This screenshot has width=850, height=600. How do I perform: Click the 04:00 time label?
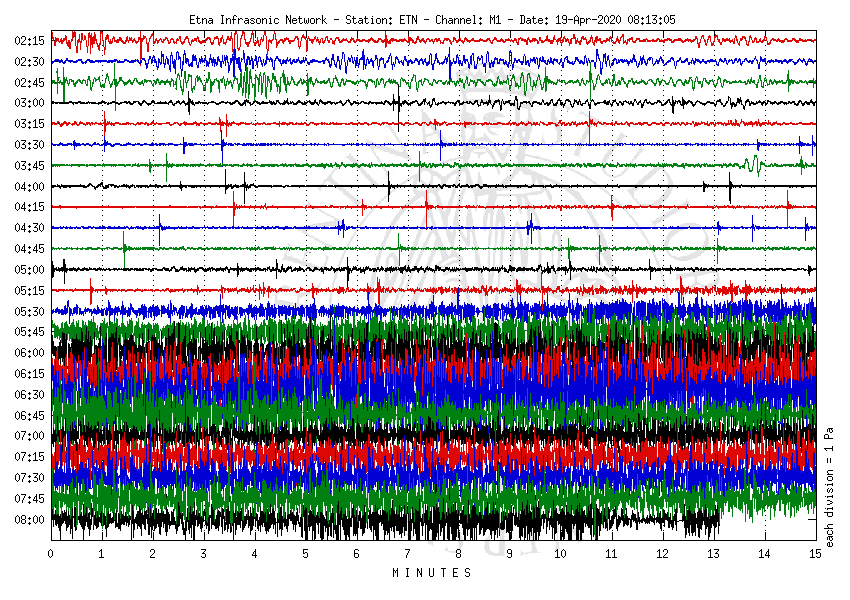pos(29,186)
